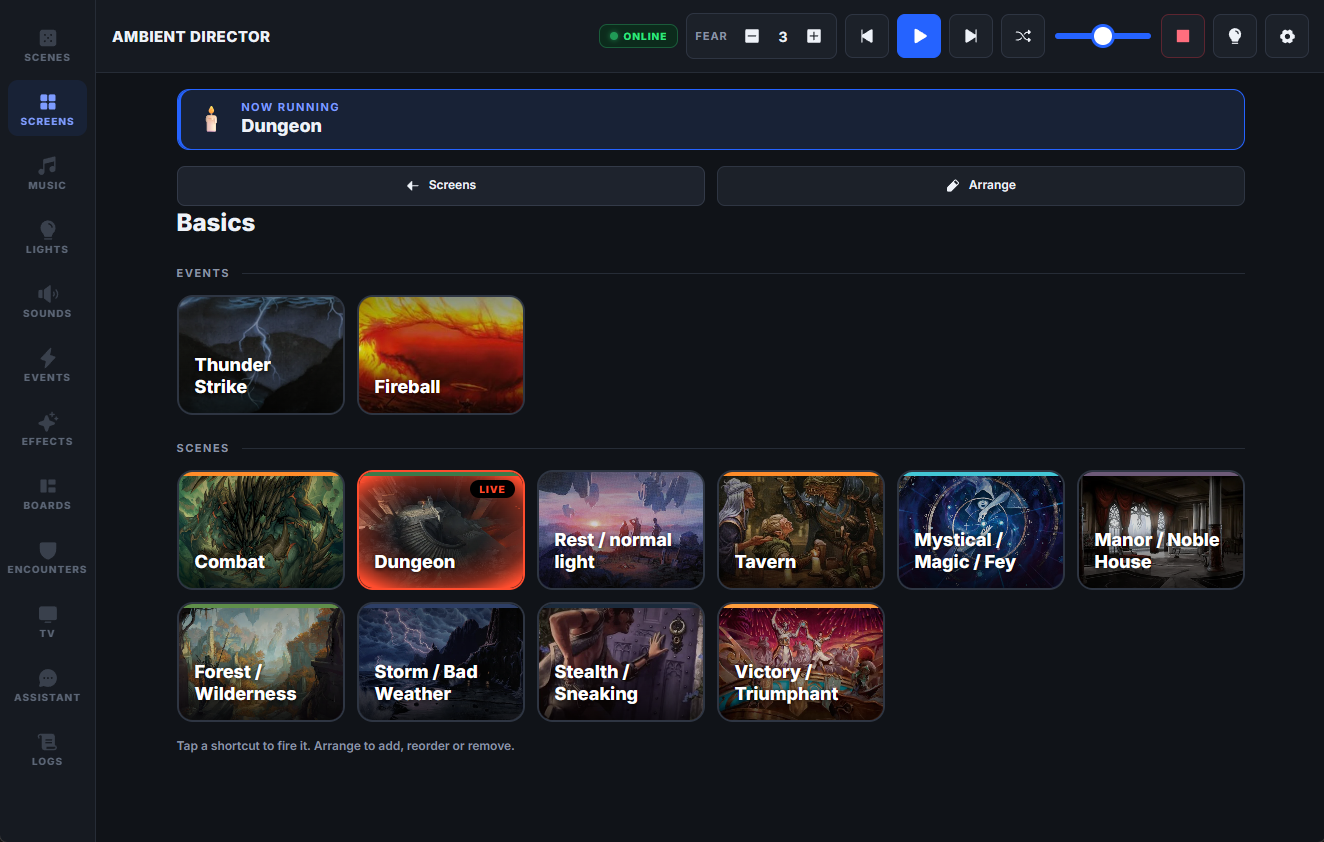
Task: Select the live Dungeon scene card
Action: point(441,530)
